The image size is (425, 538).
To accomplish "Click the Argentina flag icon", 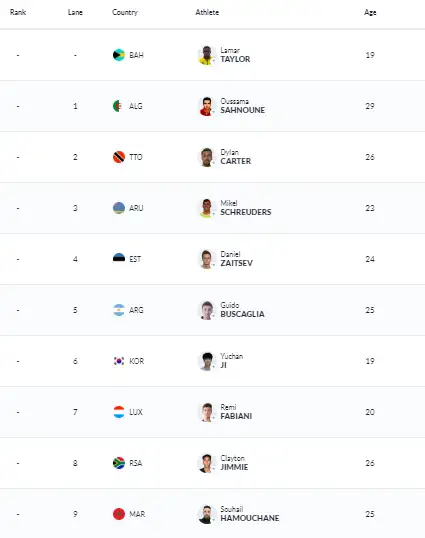I will click(119, 310).
